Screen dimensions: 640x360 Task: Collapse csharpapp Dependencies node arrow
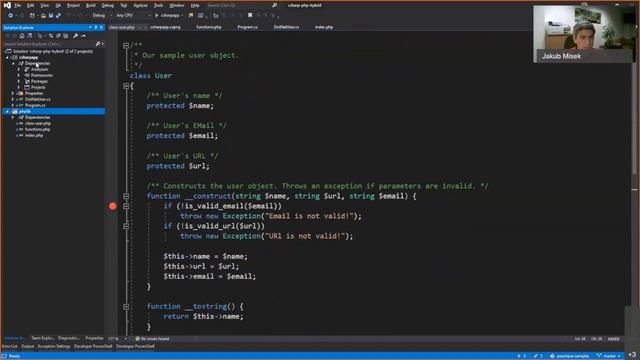(13, 64)
